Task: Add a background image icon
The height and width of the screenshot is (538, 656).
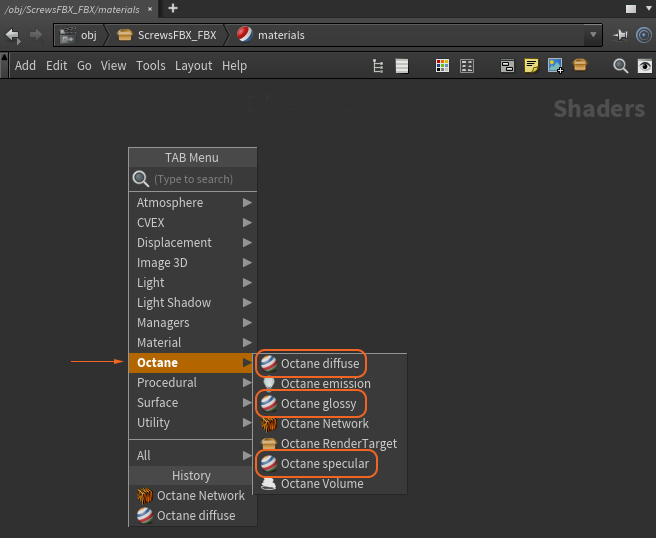Action: click(x=556, y=66)
